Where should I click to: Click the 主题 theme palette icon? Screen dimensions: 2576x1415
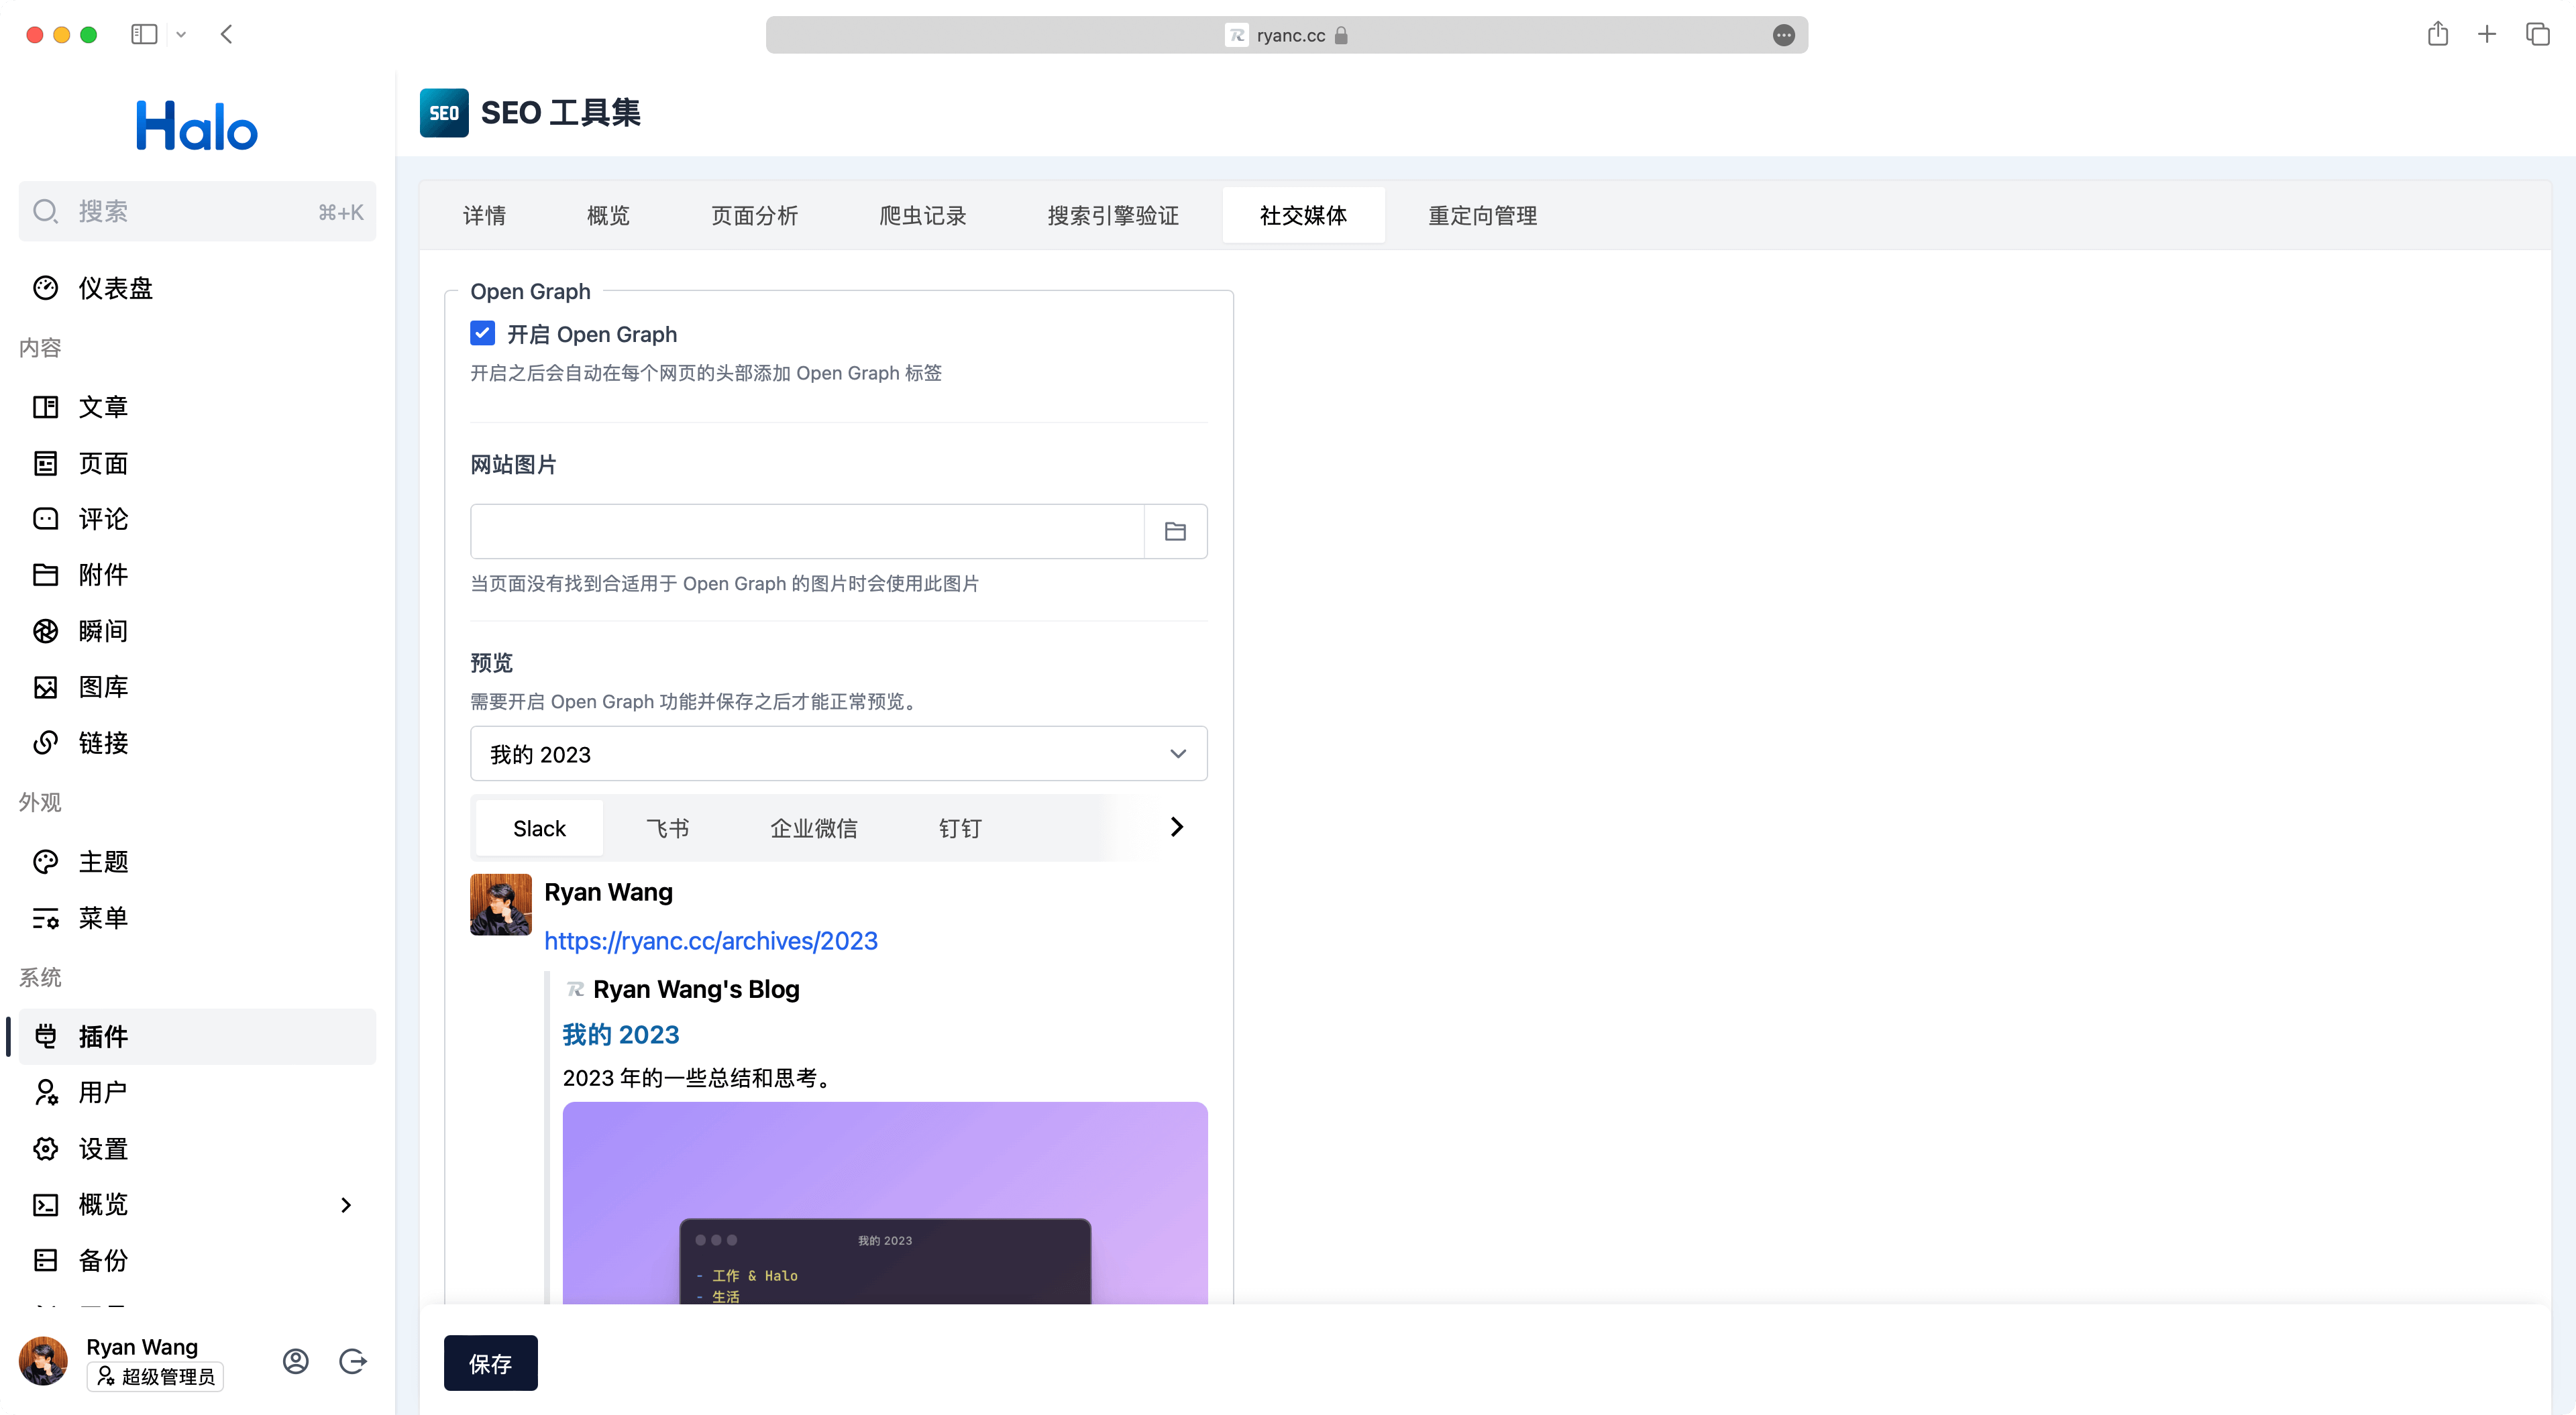(x=46, y=862)
